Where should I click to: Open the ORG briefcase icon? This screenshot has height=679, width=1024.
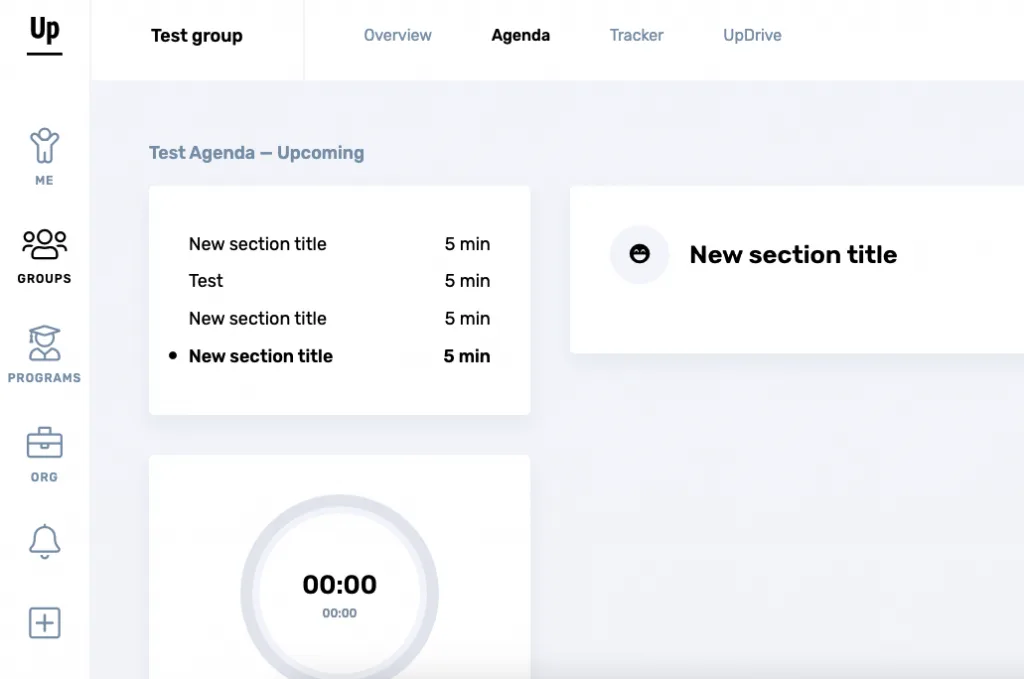point(44,453)
